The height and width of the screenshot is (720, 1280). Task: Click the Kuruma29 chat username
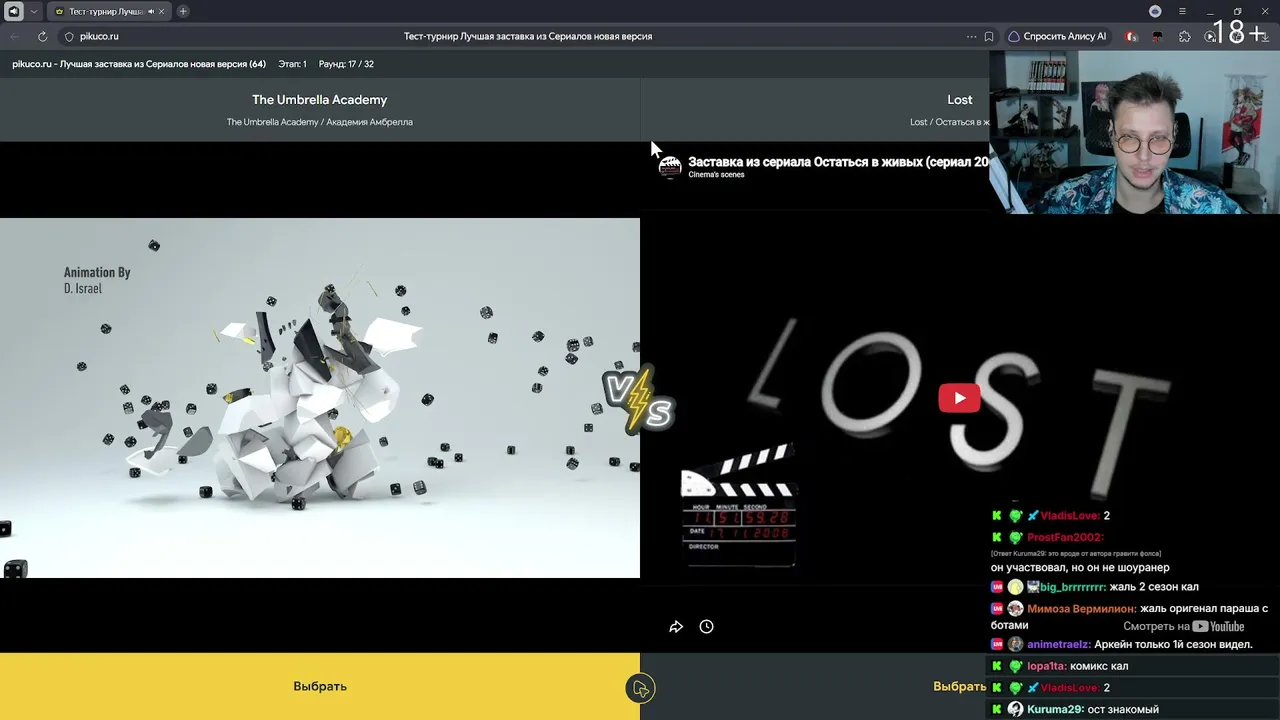[1055, 709]
